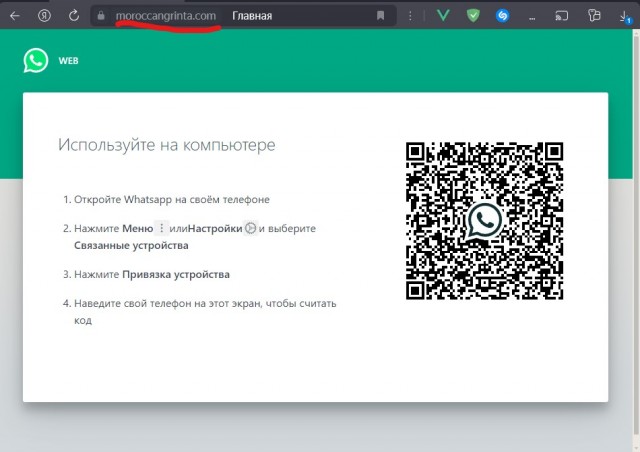Open the Yandex home button
This screenshot has height=452, width=640.
[44, 16]
